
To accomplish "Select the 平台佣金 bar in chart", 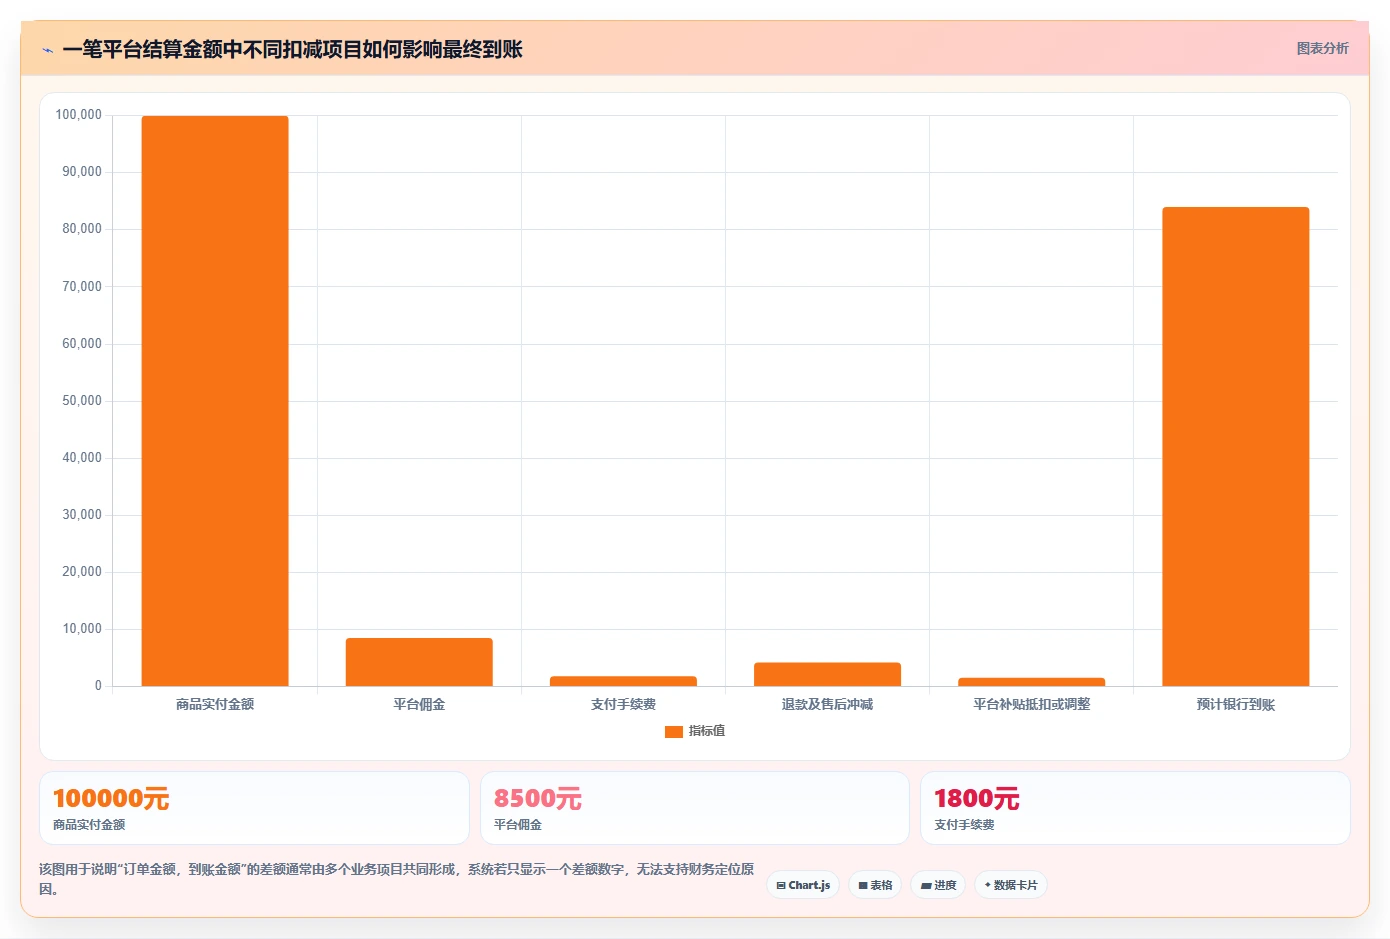I will [419, 662].
